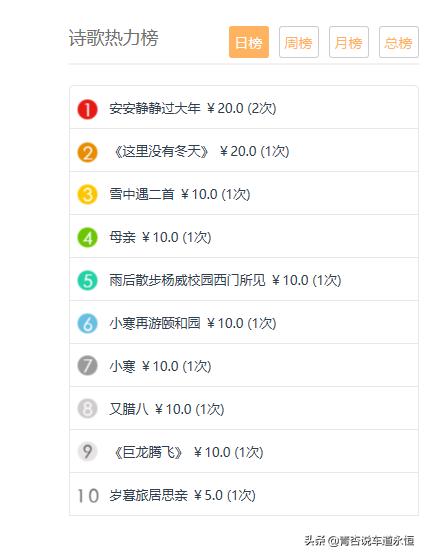Viewport: 424px width, 556px height.
Task: Open poem 雪中遇二首
Action: [x=142, y=194]
